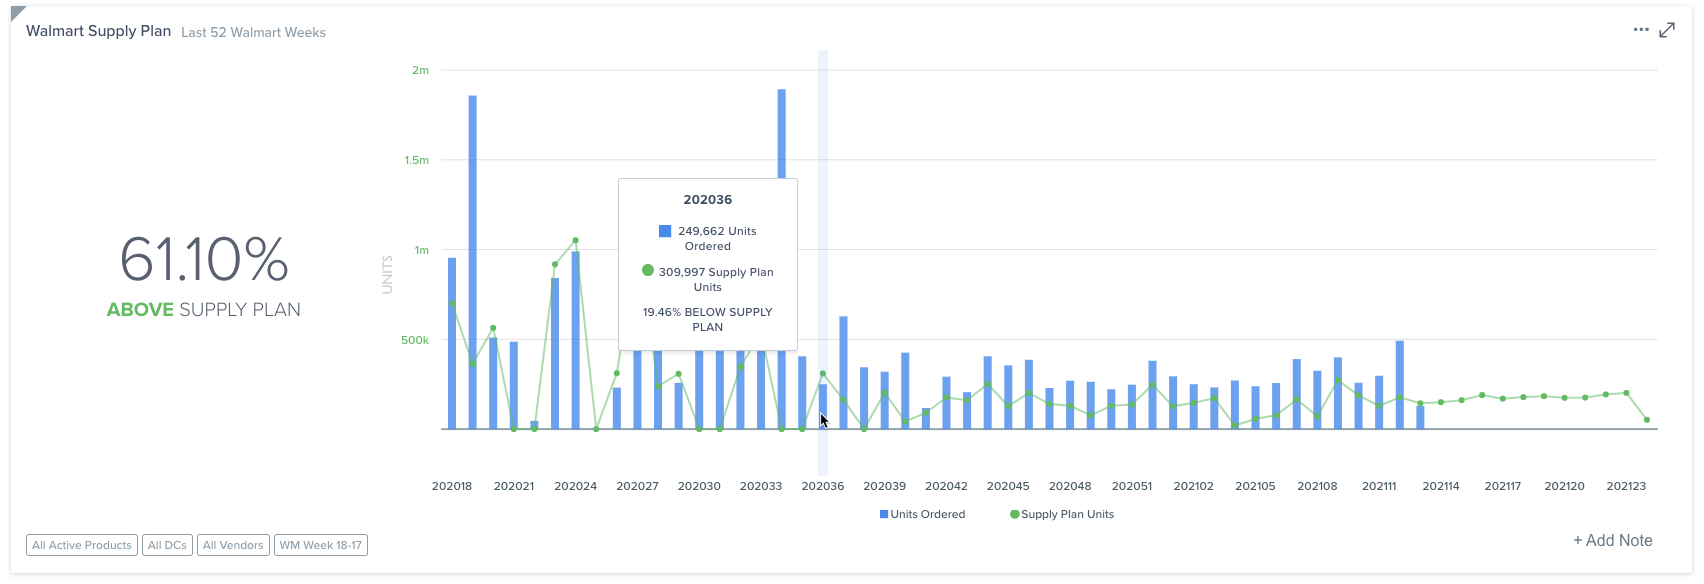This screenshot has height=584, width=1704.
Task: Select the x-axis label 202027
Action: pyautogui.click(x=637, y=486)
